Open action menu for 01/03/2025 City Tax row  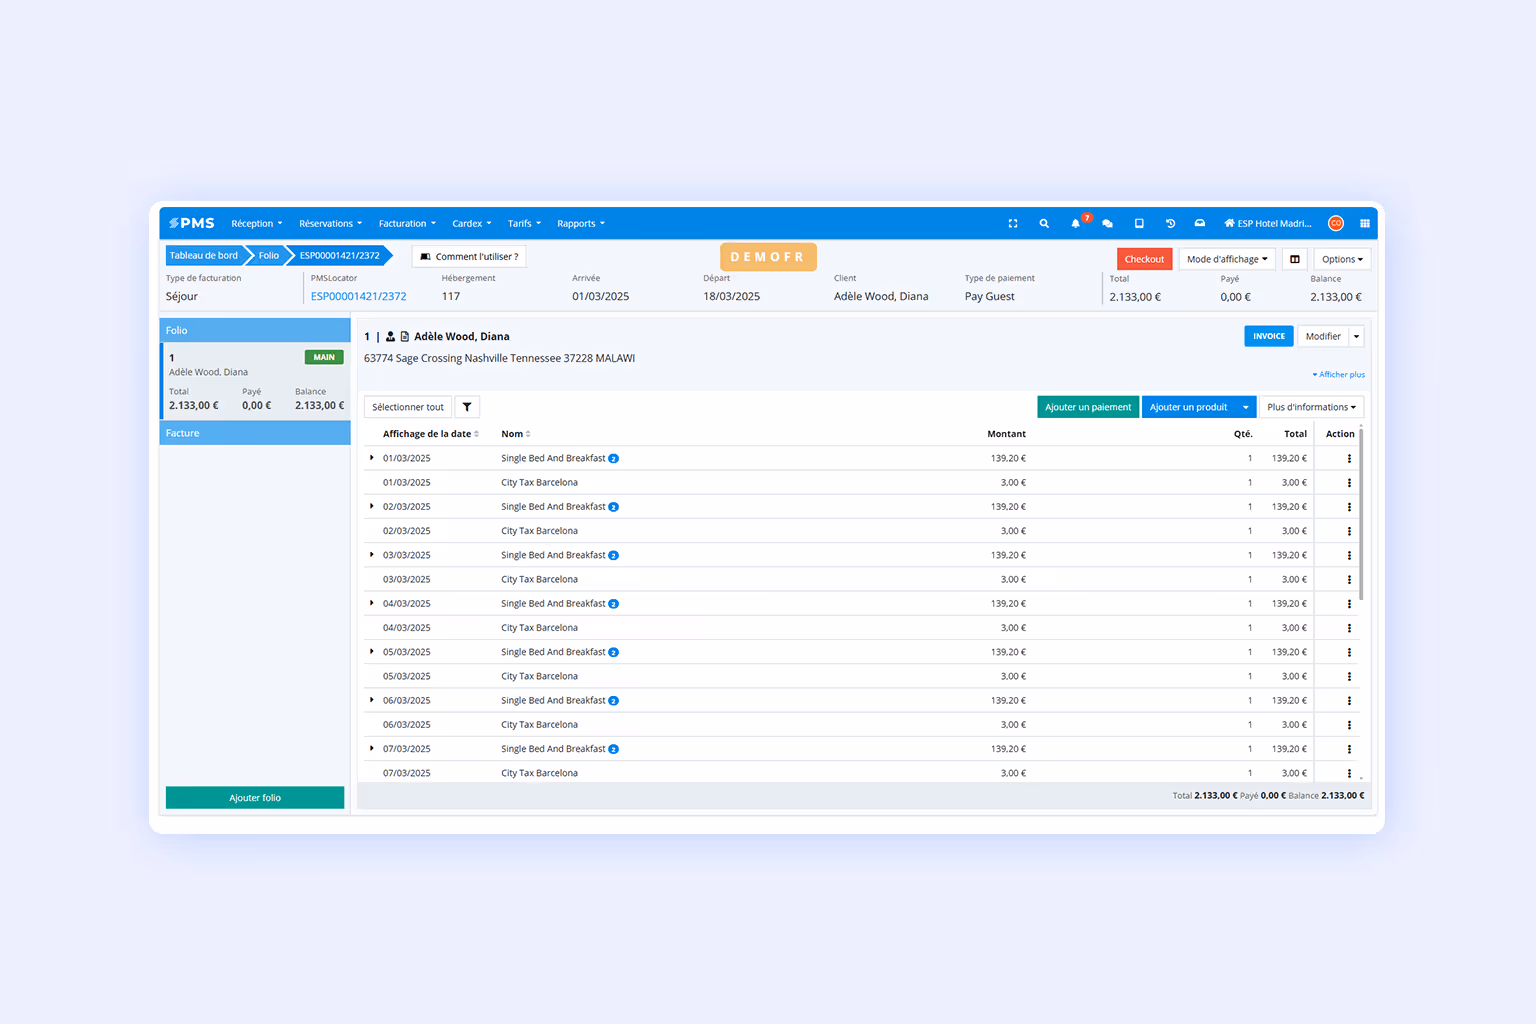[1349, 483]
